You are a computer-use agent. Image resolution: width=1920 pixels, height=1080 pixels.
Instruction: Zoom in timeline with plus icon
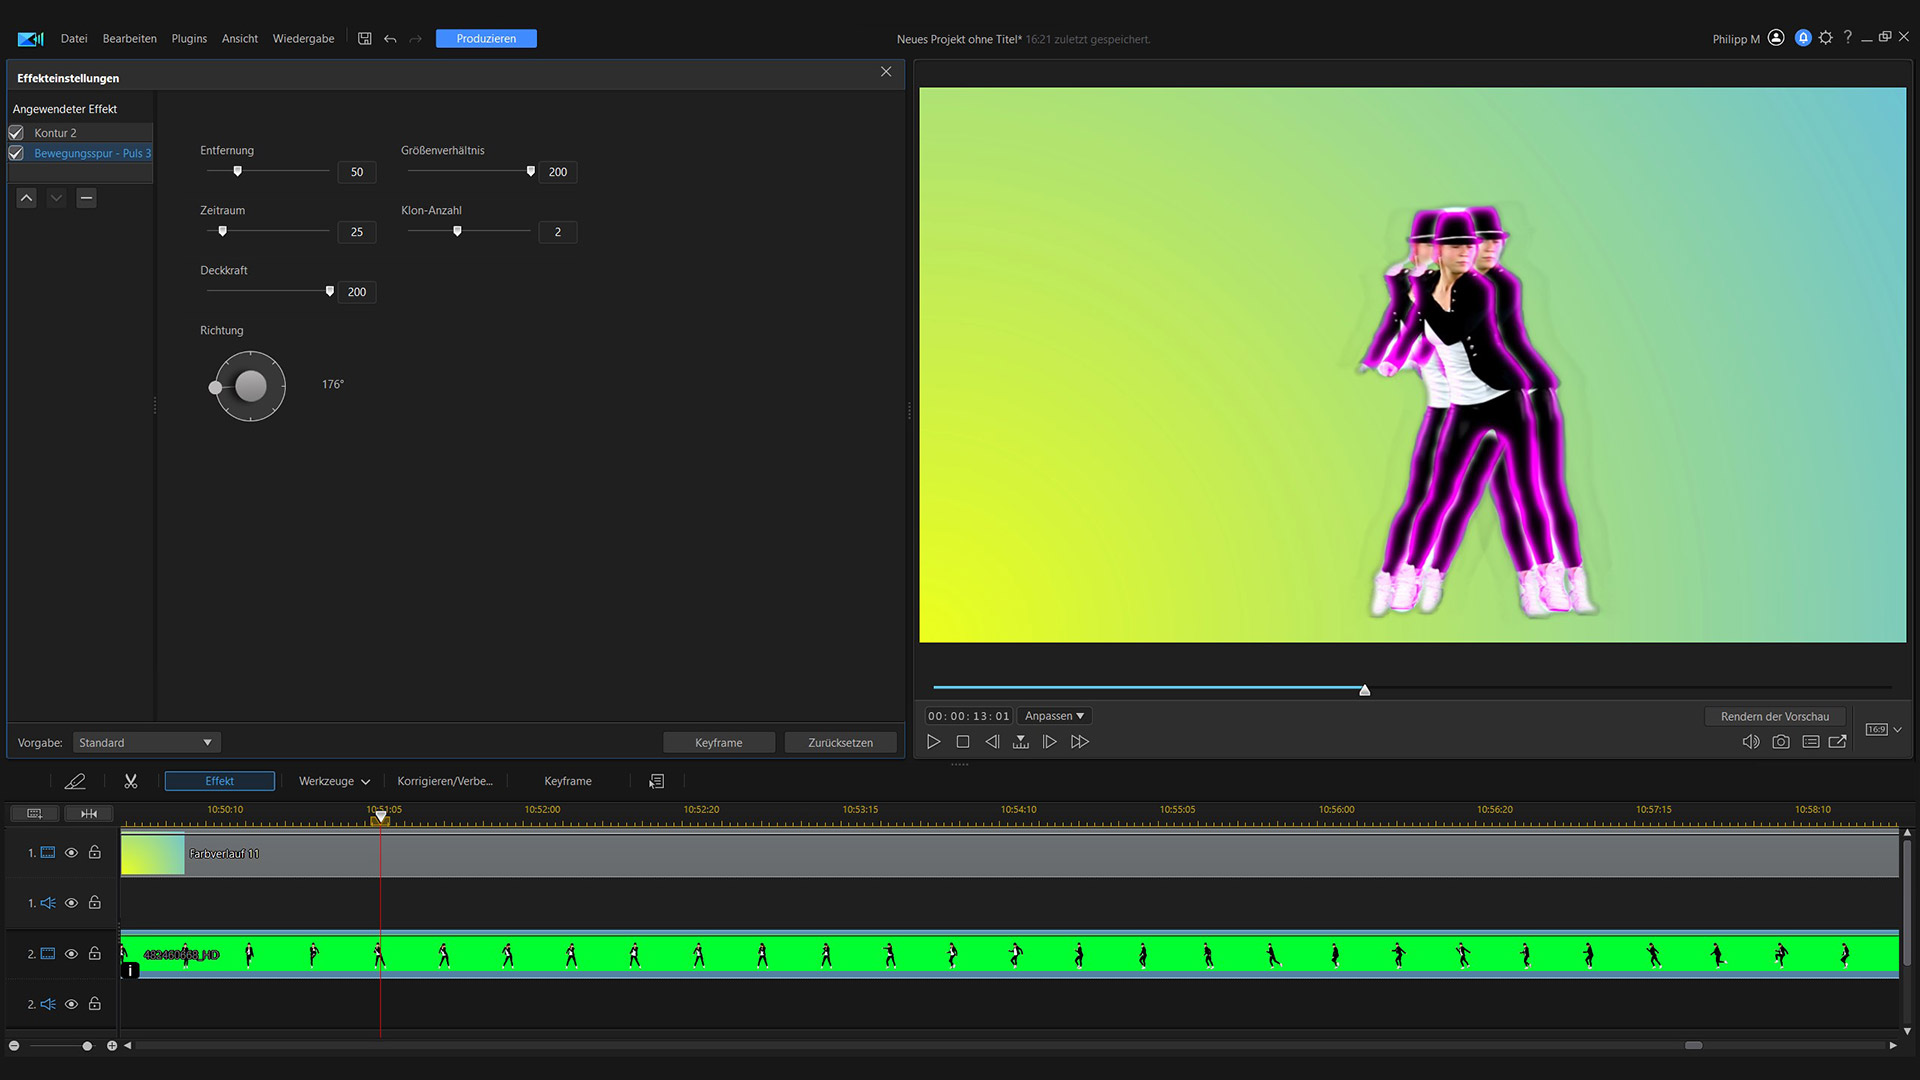click(112, 1046)
